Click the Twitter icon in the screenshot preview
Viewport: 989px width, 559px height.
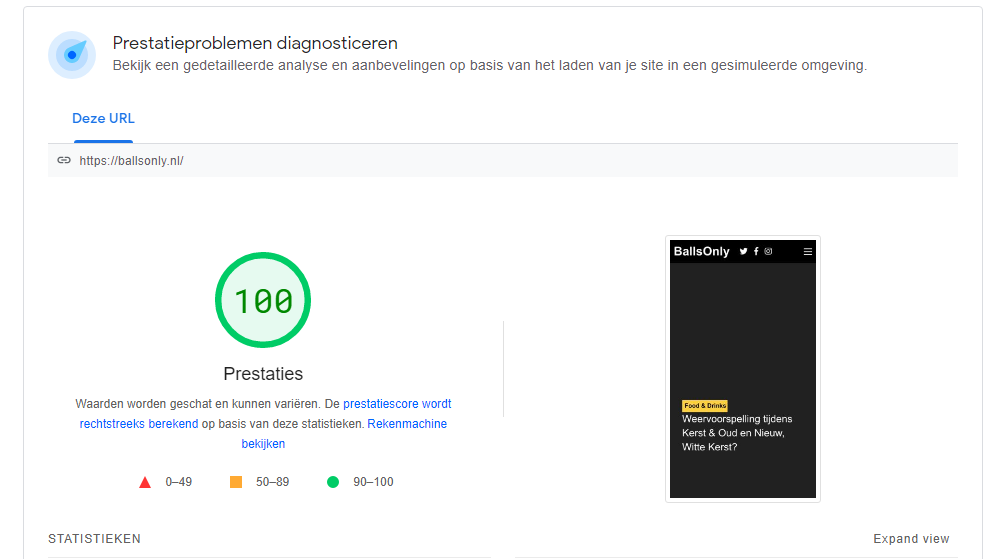pyautogui.click(x=744, y=251)
